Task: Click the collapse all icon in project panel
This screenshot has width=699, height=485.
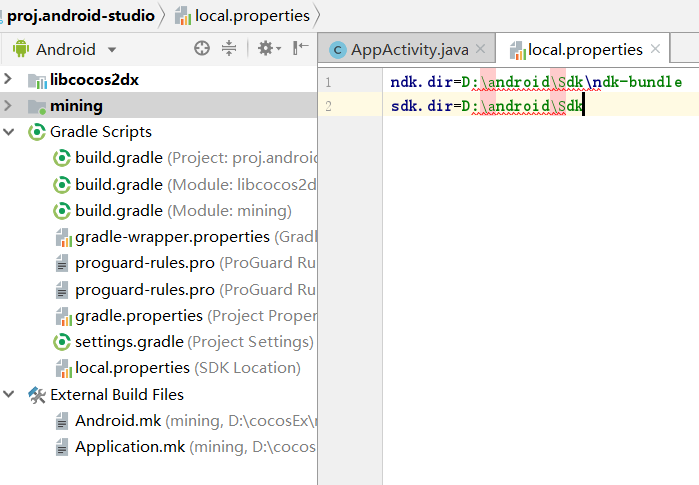Action: point(229,48)
